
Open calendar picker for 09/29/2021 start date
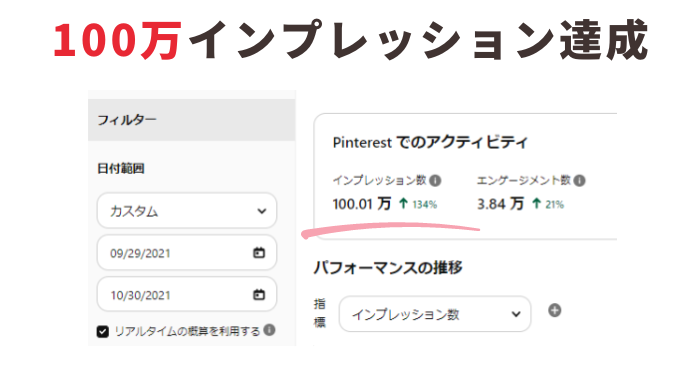259,253
